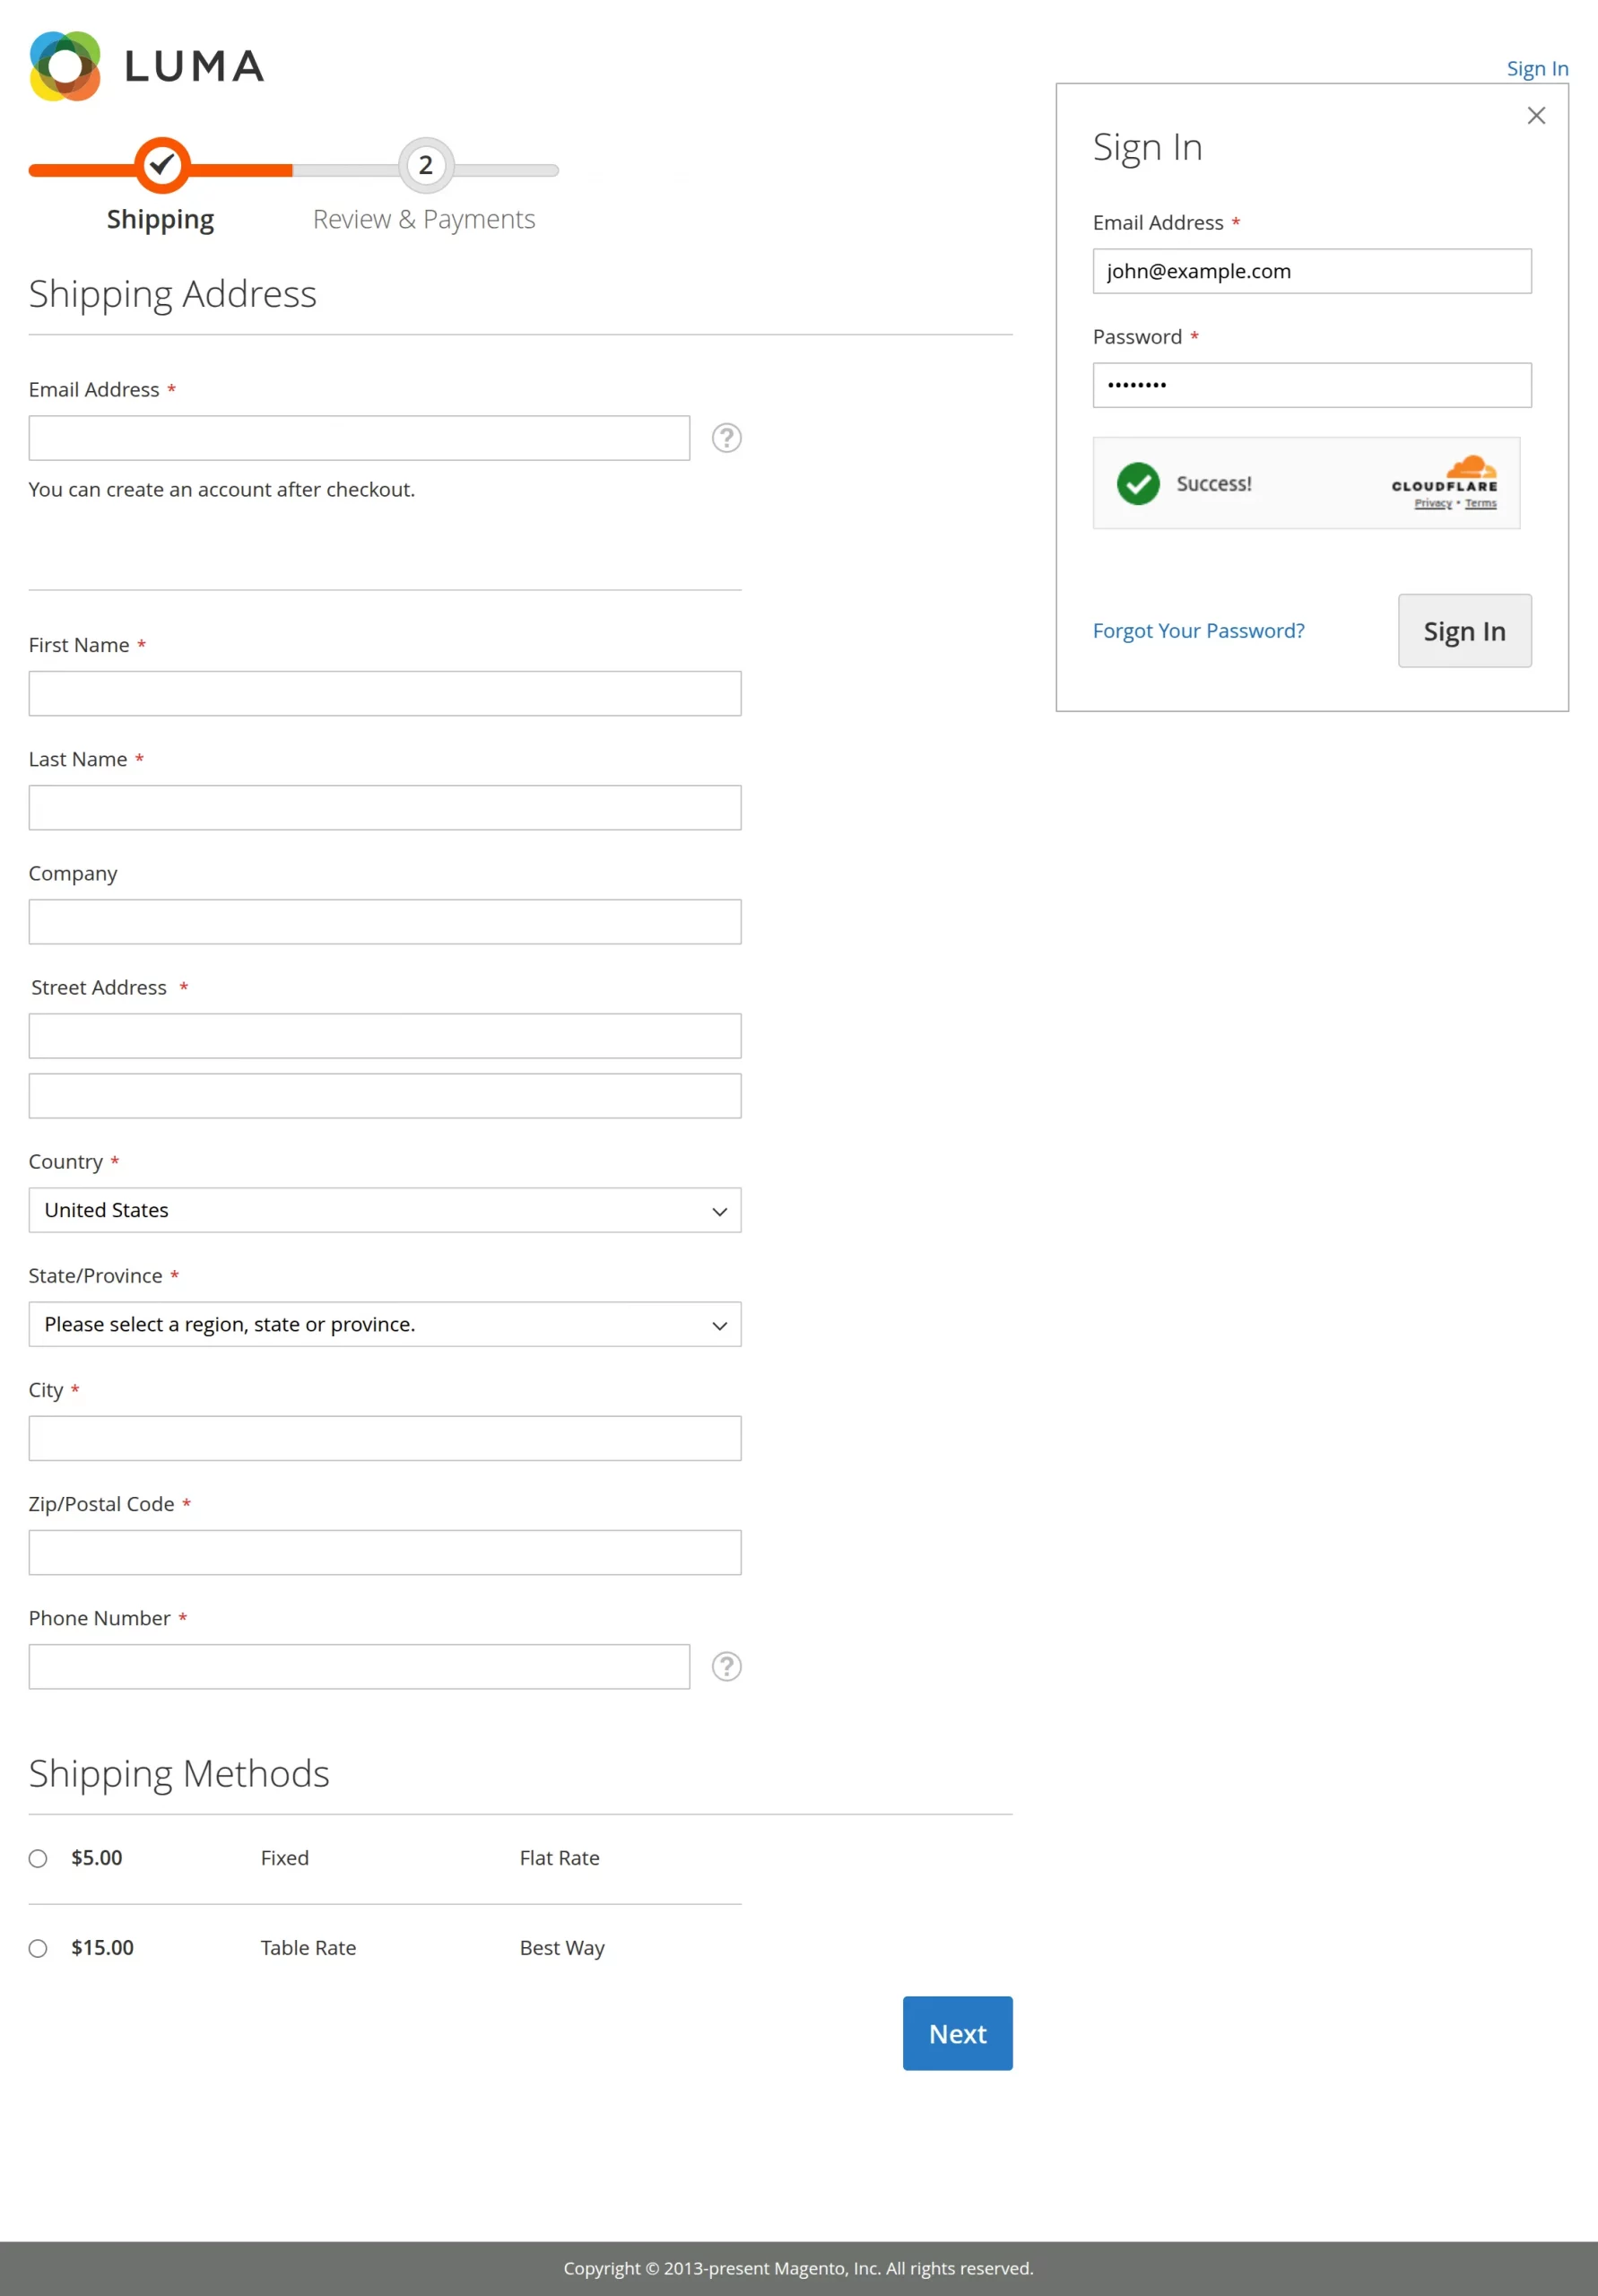Switch to the Review & Payments step
The image size is (1598, 2296).
point(424,218)
